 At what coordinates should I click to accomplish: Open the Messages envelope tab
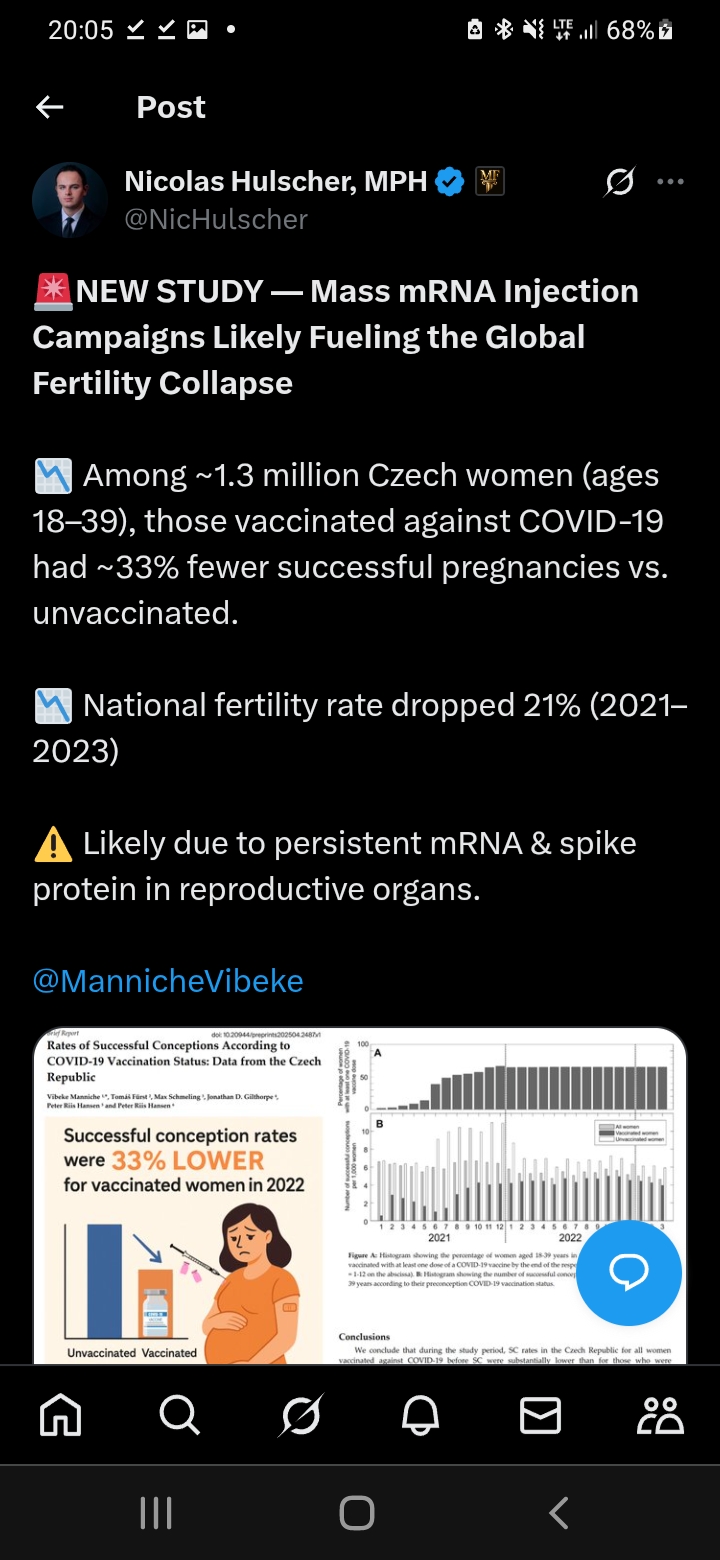click(x=540, y=1415)
